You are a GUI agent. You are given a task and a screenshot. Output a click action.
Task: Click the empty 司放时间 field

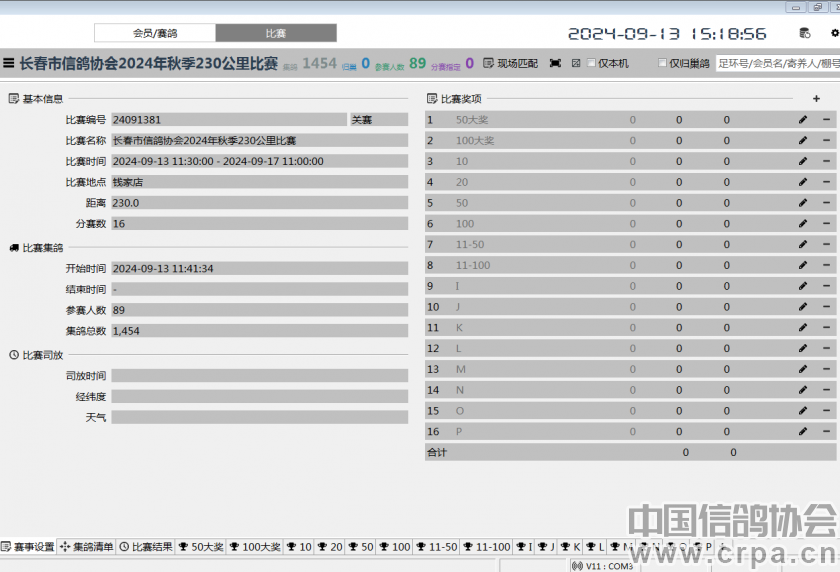coord(260,375)
